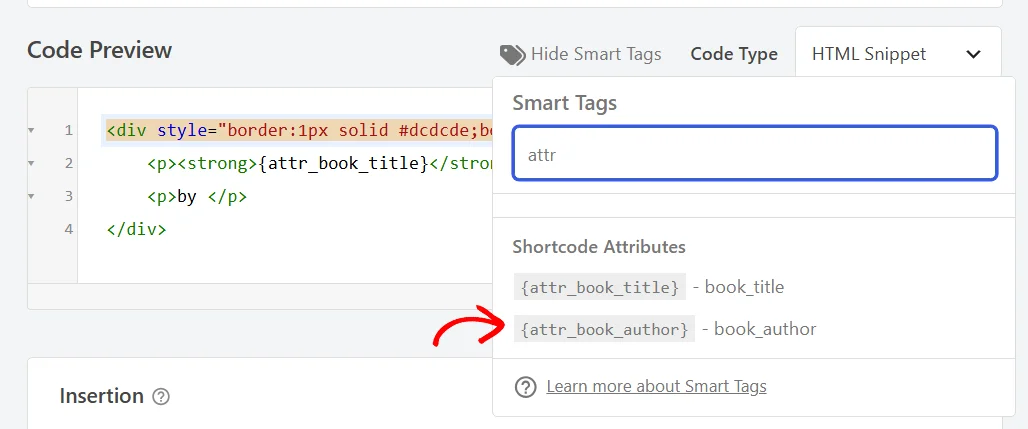Viewport: 1028px width, 429px height.
Task: Click the Hide Smart Tags tag icon
Action: 512,54
